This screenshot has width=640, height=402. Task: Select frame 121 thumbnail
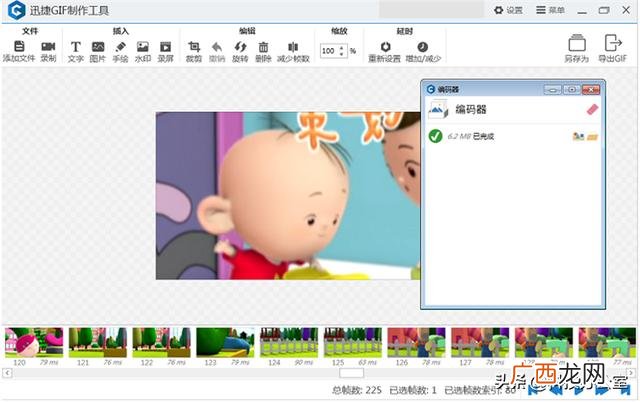click(98, 342)
